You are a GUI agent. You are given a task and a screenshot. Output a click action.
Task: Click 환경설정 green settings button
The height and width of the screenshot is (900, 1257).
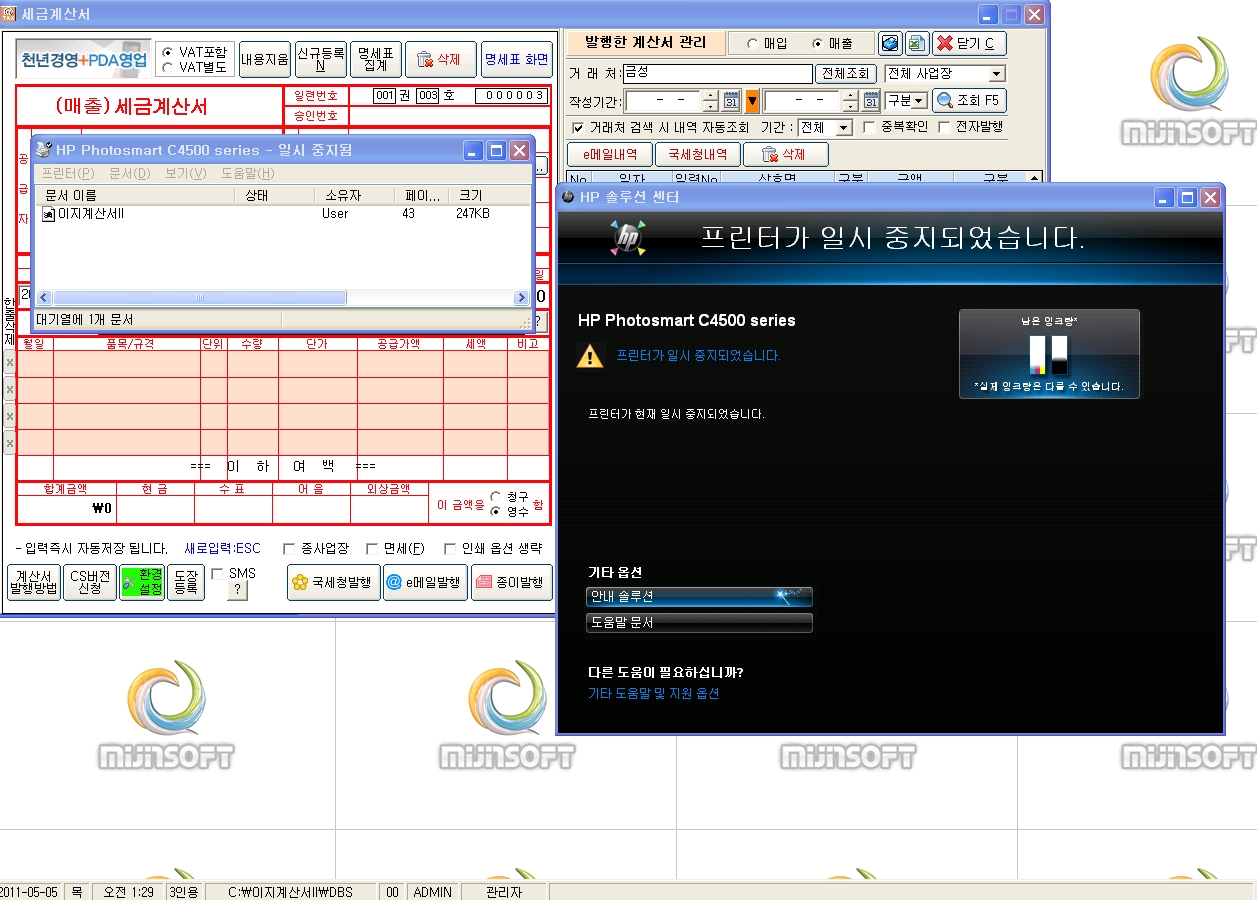(142, 583)
